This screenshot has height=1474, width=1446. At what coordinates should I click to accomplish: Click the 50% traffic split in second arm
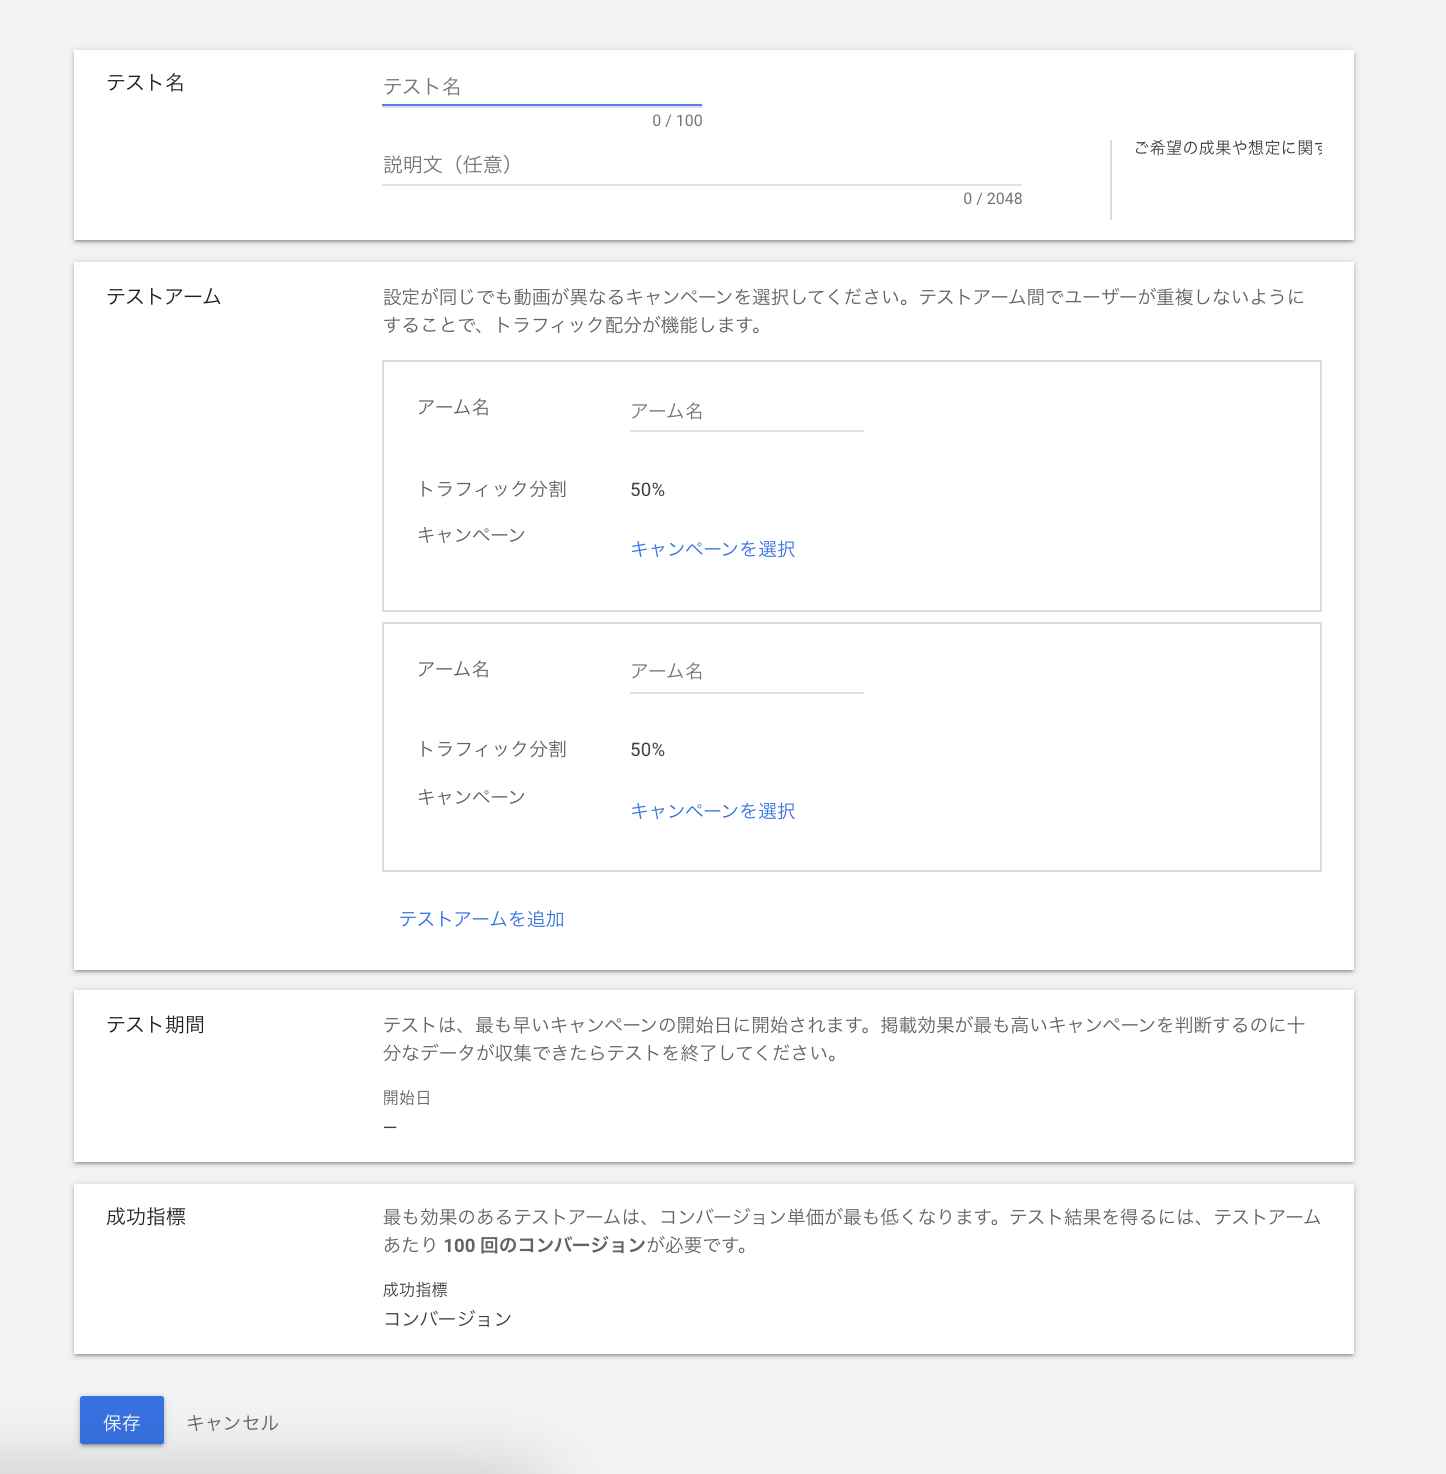pyautogui.click(x=647, y=750)
